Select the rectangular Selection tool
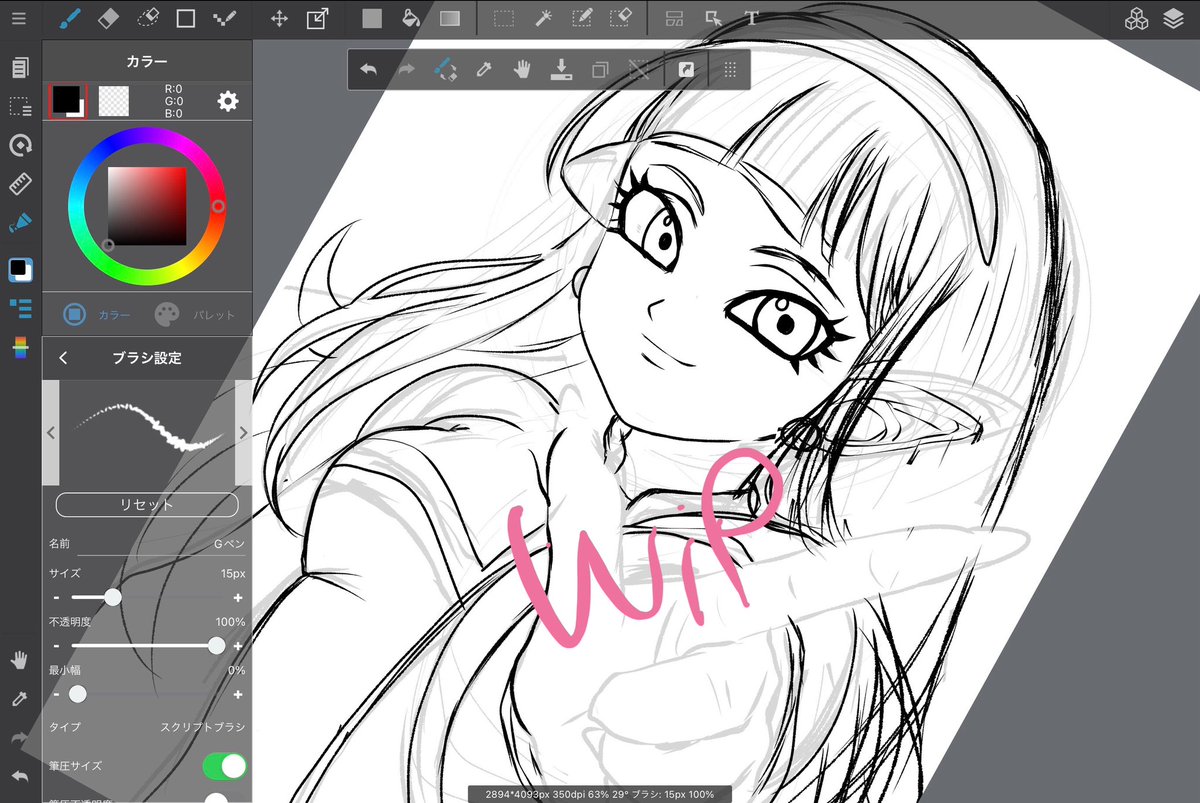The height and width of the screenshot is (803, 1200). pos(505,18)
